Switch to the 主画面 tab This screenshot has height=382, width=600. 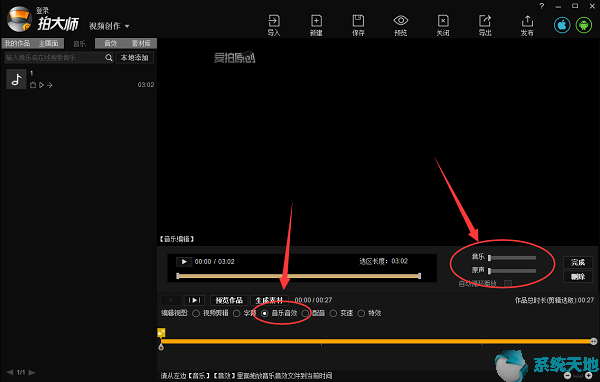click(x=49, y=43)
